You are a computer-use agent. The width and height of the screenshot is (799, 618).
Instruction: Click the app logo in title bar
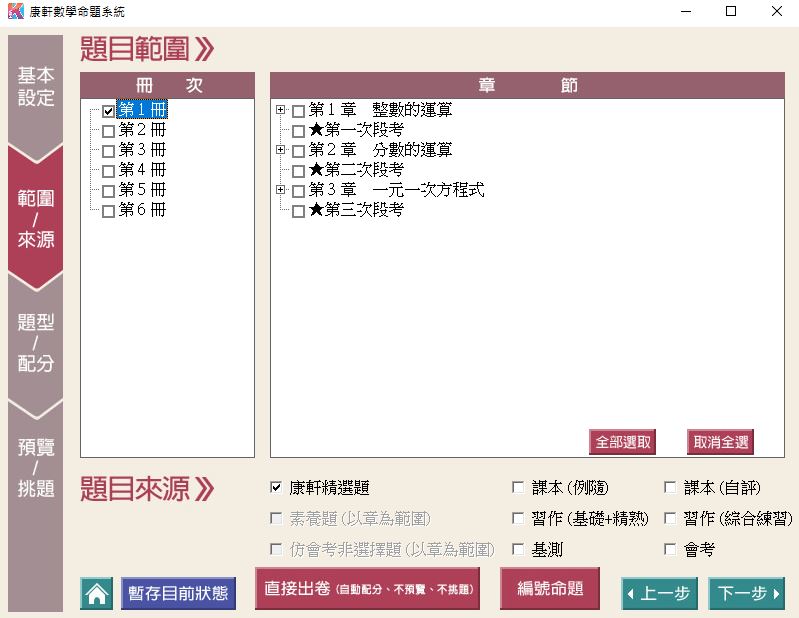pyautogui.click(x=14, y=11)
